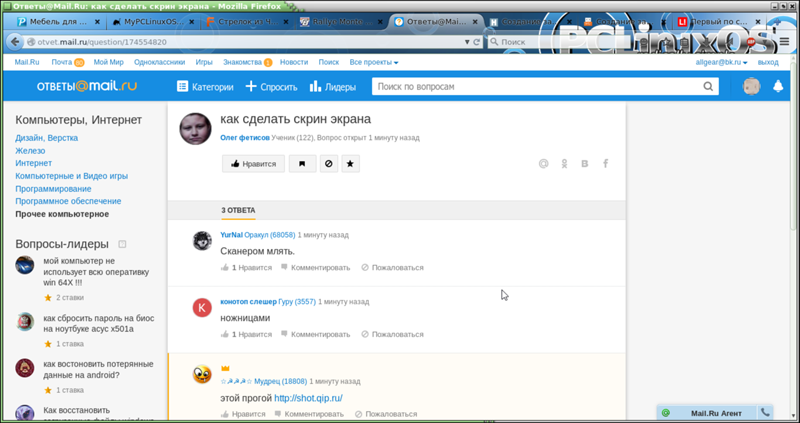The height and width of the screenshot is (423, 800).
Task: Share the question via VK icon
Action: coord(585,163)
